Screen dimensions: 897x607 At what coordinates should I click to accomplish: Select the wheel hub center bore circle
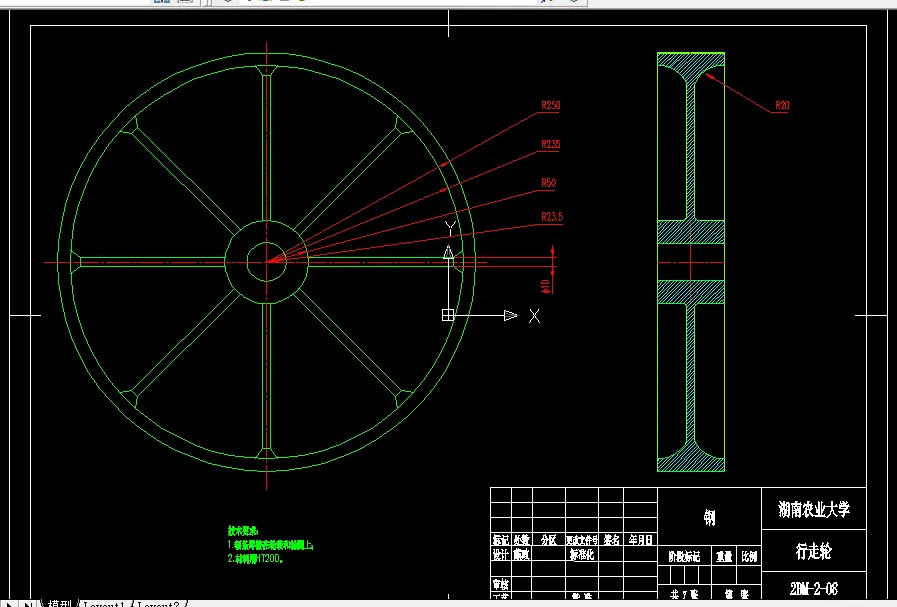coord(267,262)
